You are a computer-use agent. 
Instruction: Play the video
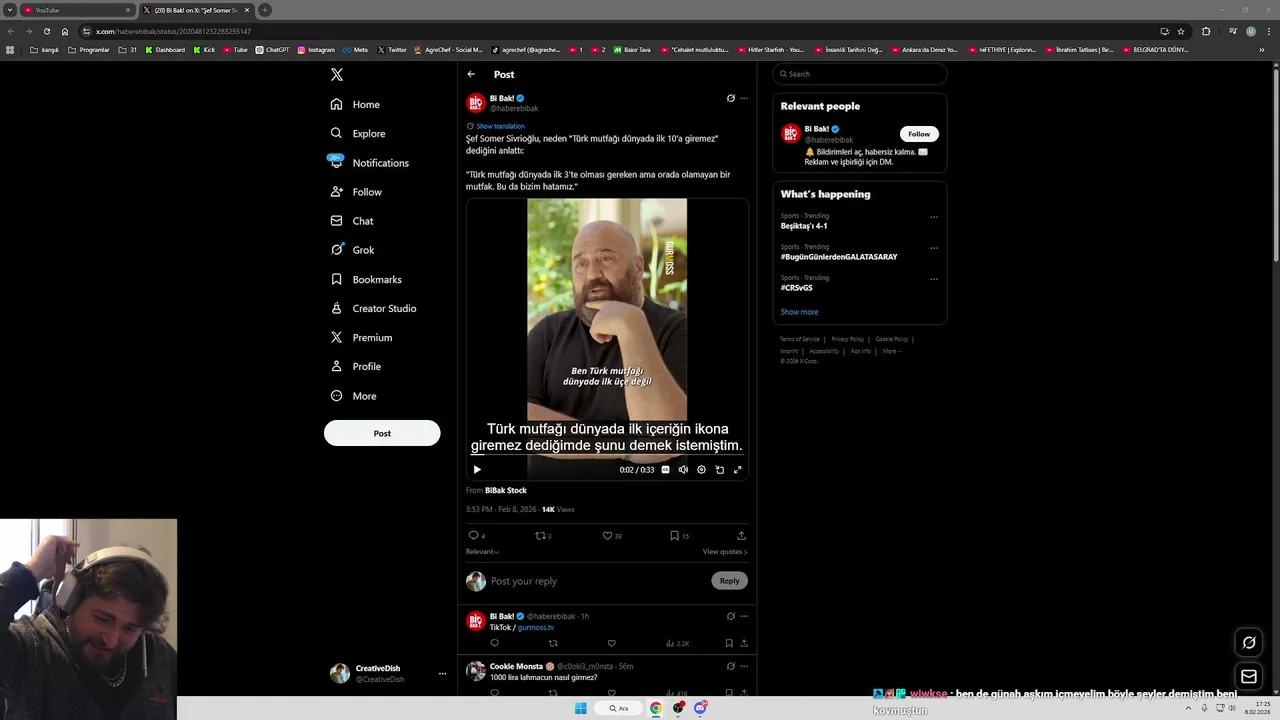coord(477,469)
